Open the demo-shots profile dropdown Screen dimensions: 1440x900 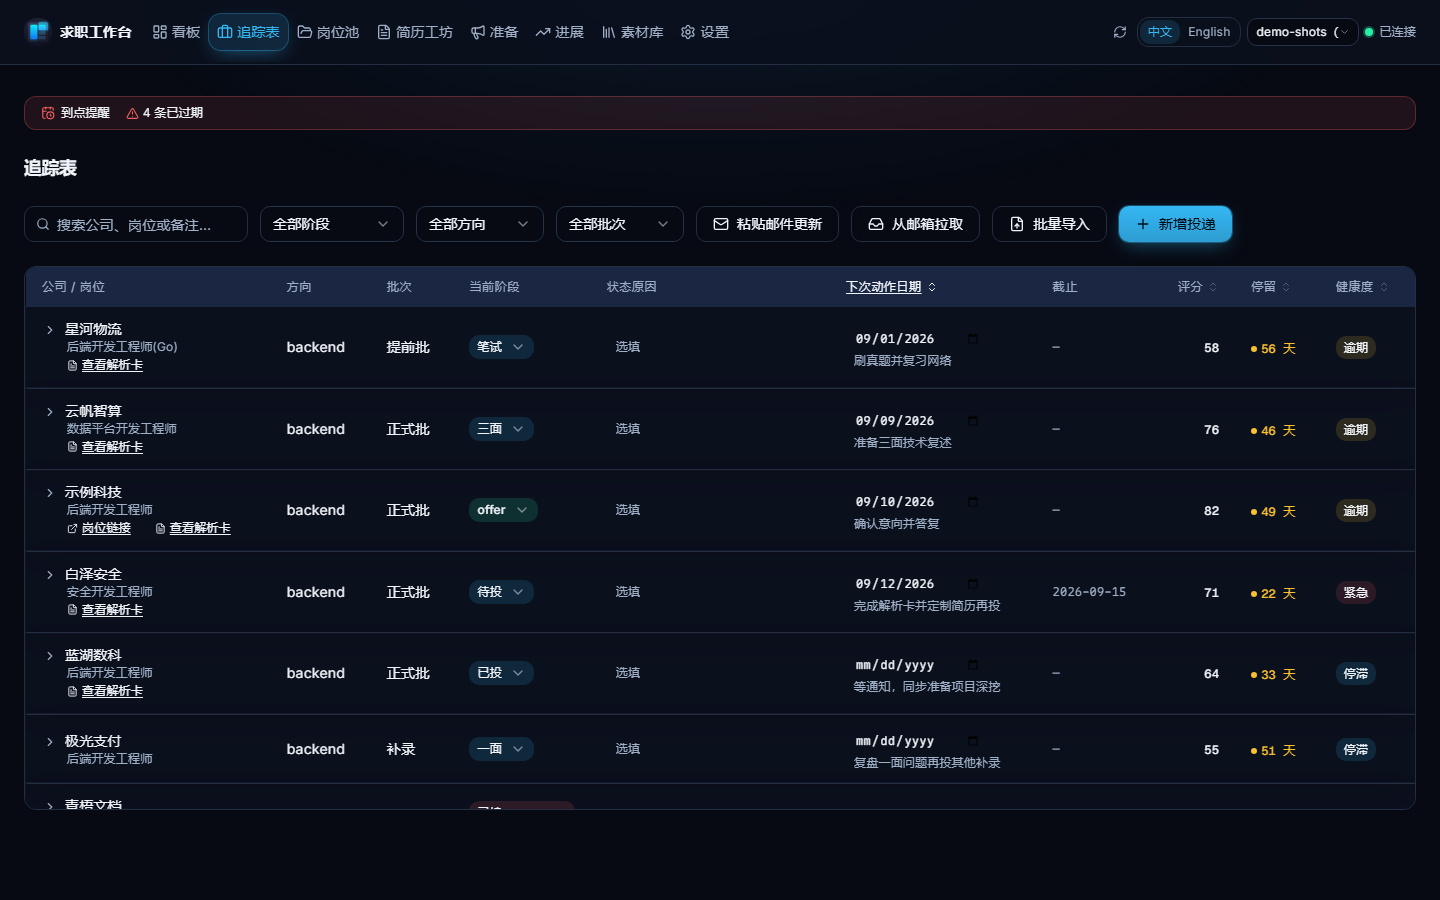point(1302,32)
